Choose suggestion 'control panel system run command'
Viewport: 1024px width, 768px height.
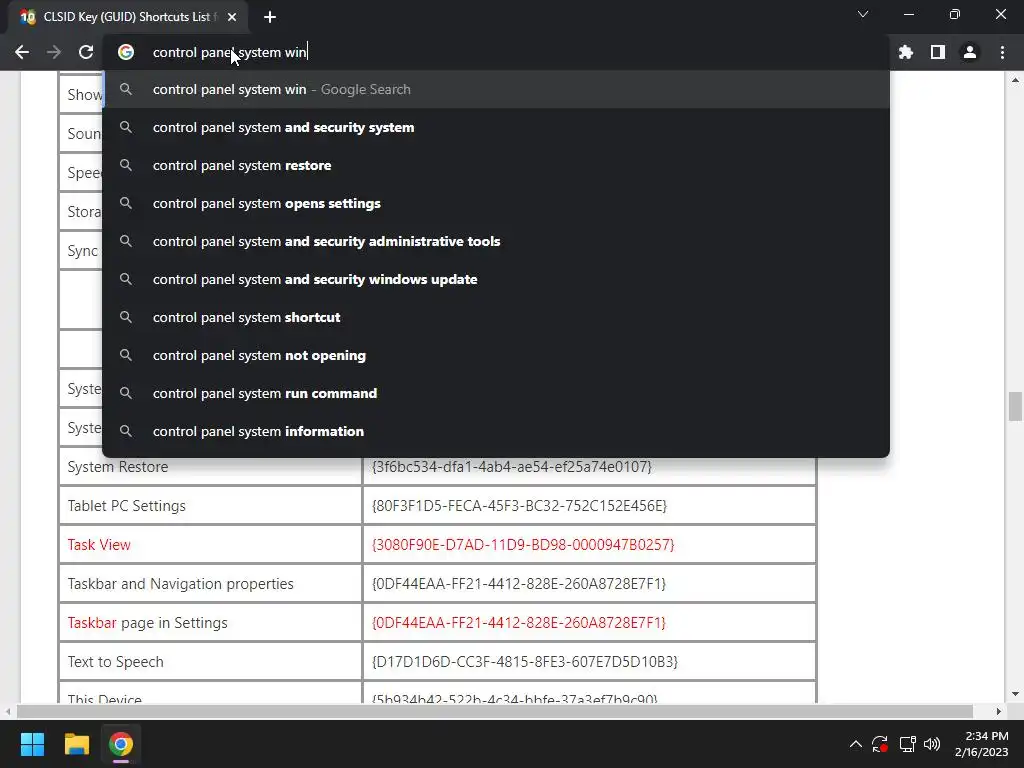(496, 393)
